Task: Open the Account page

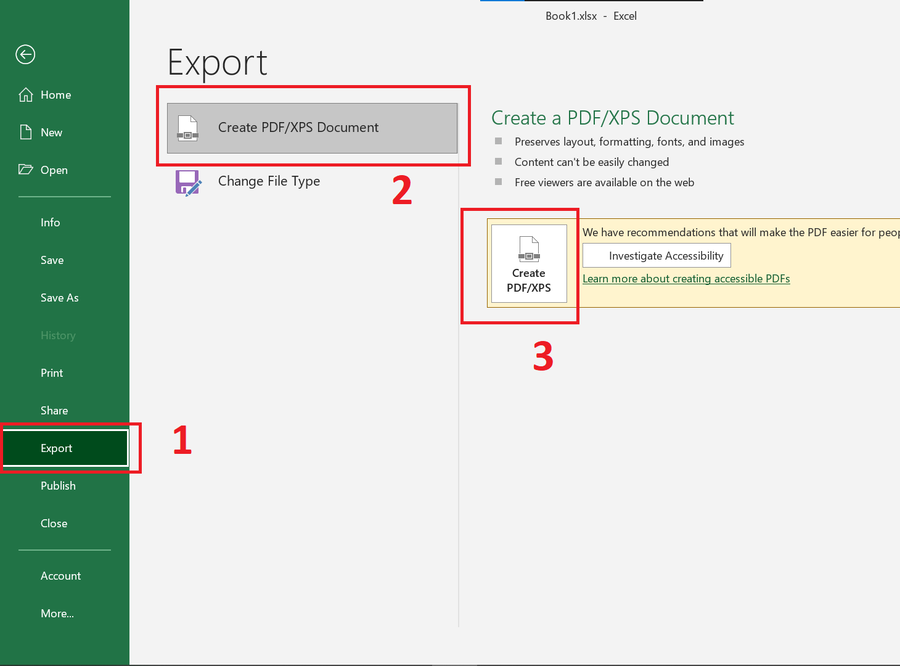Action: pos(60,576)
